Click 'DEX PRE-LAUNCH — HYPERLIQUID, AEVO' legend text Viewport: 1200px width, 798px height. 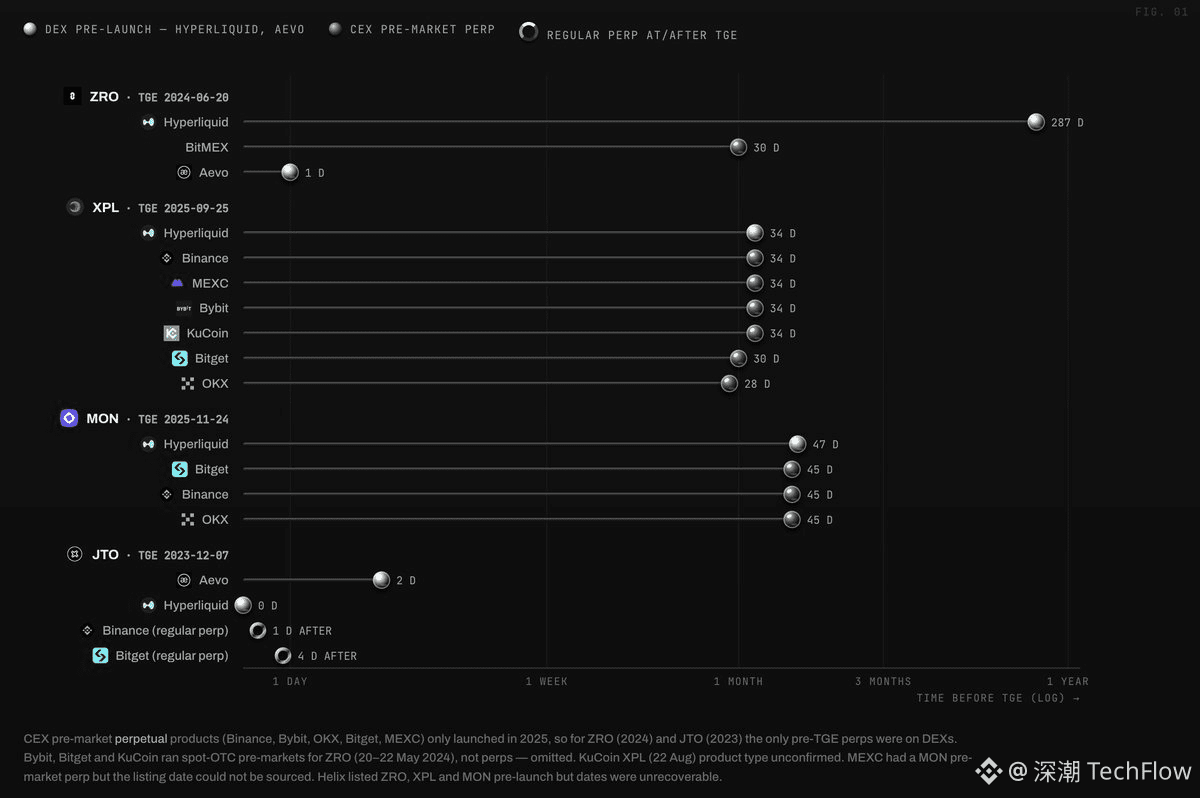pyautogui.click(x=174, y=29)
